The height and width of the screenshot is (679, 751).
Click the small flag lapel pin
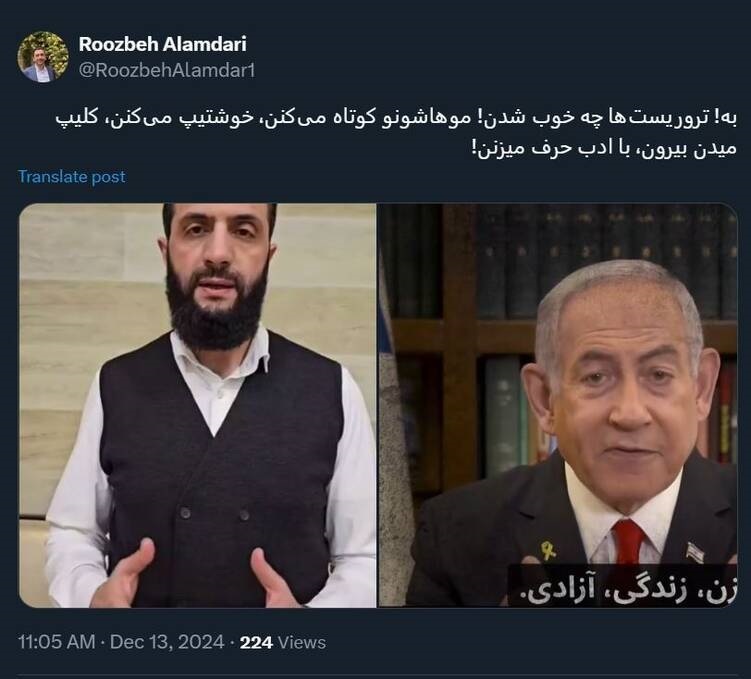[695, 553]
